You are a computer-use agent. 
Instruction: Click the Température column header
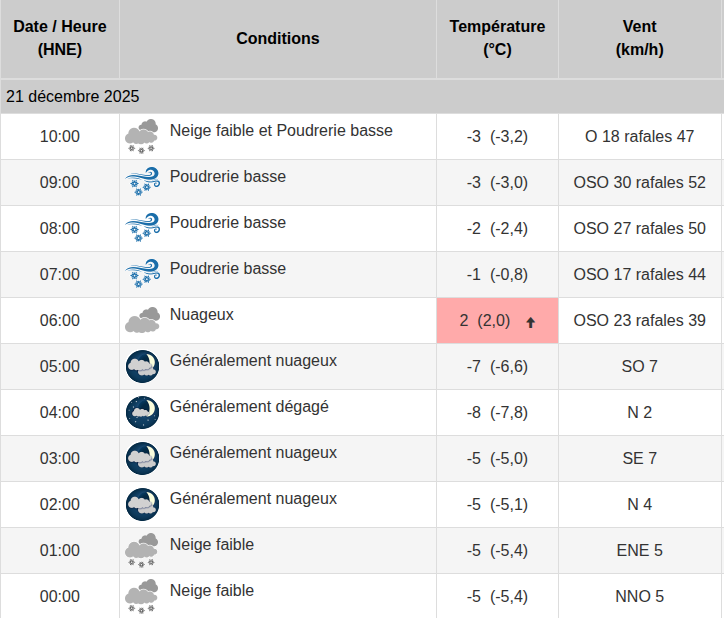[497, 38]
